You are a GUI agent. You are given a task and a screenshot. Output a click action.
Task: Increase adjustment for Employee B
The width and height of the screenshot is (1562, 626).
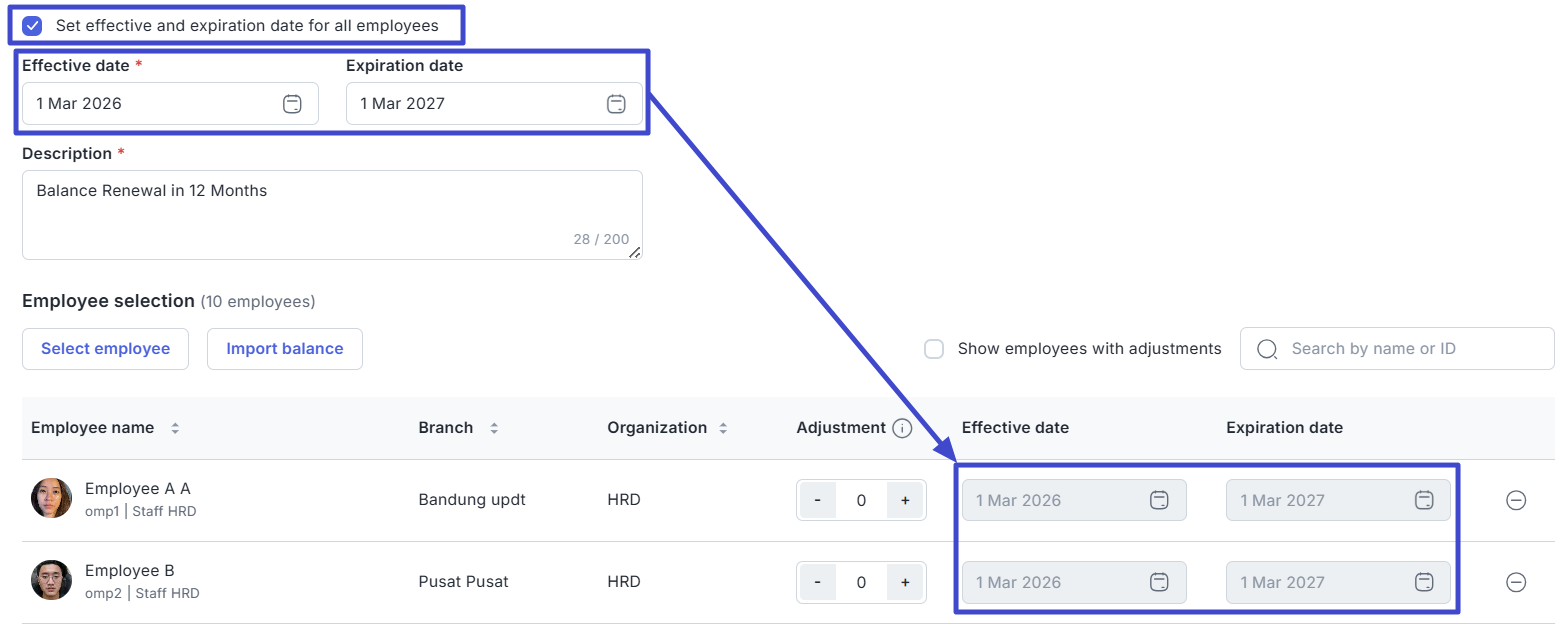coord(905,582)
